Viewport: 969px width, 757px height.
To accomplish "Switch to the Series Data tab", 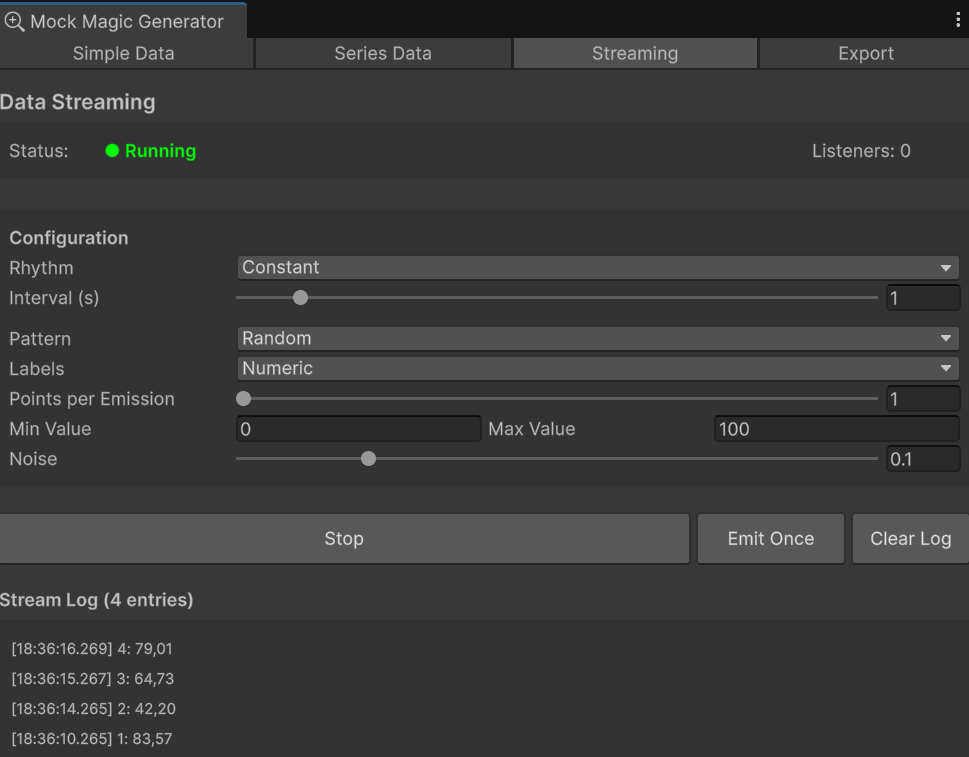I will 383,54.
